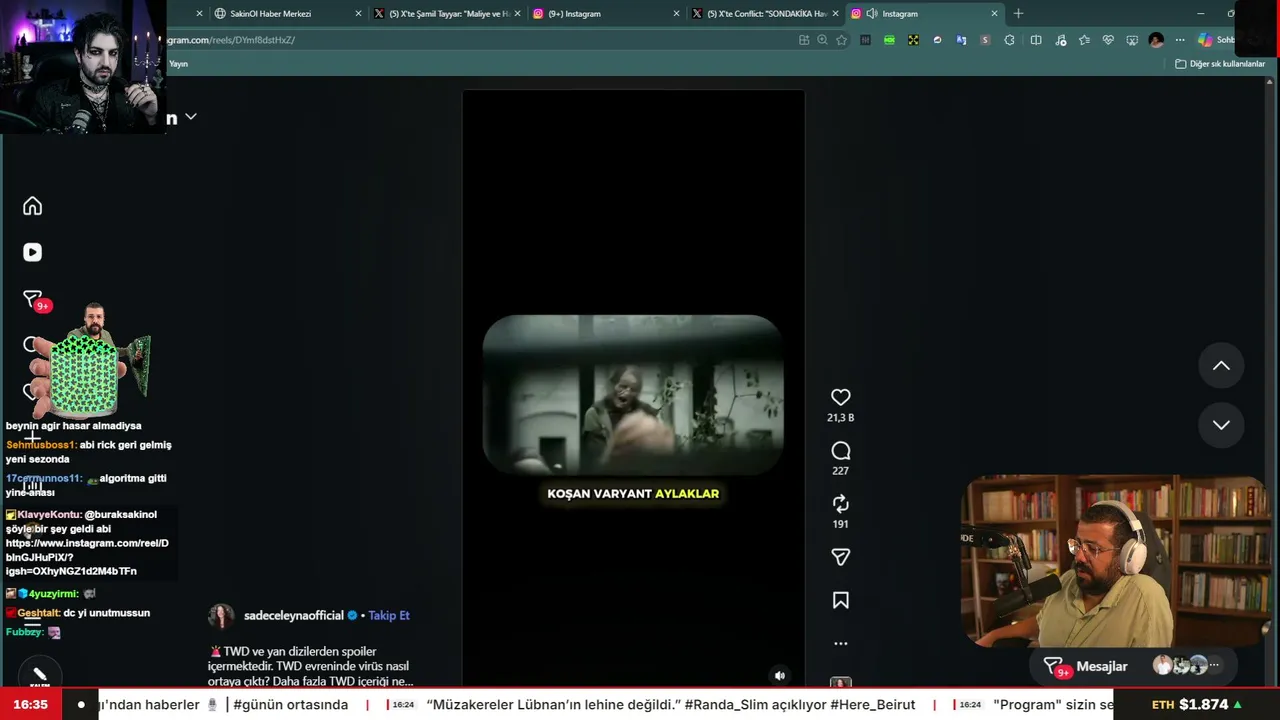Follow sadeceleynaofficial via Takip Et

point(389,615)
